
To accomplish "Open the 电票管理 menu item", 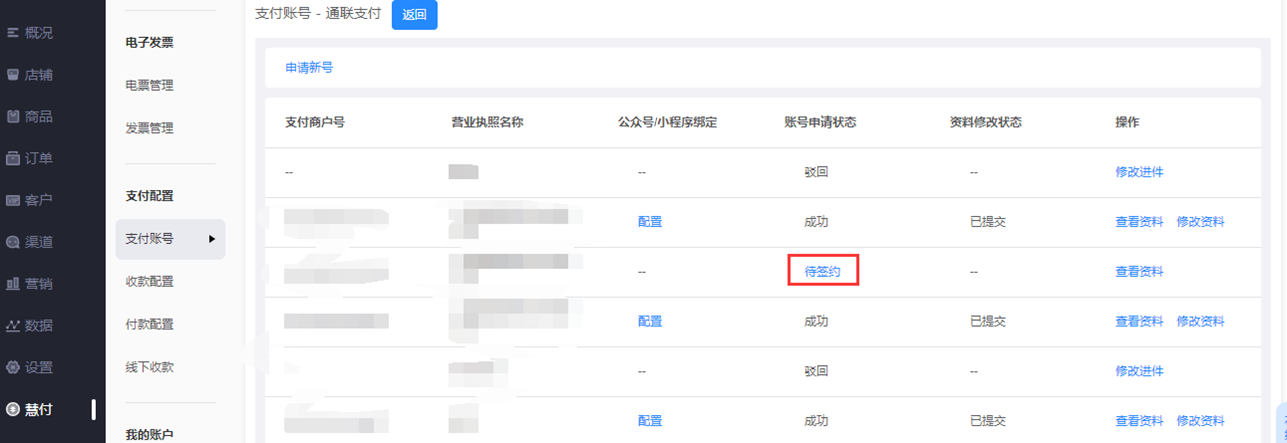I will 149,86.
